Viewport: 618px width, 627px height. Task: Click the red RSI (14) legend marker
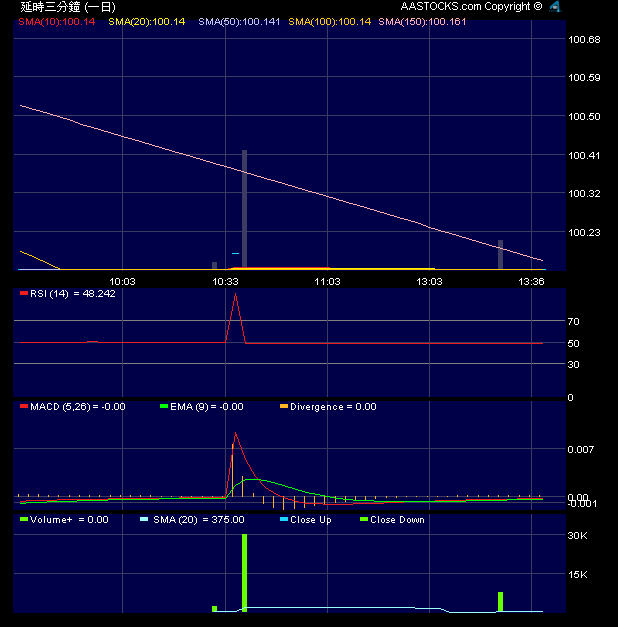click(x=24, y=294)
